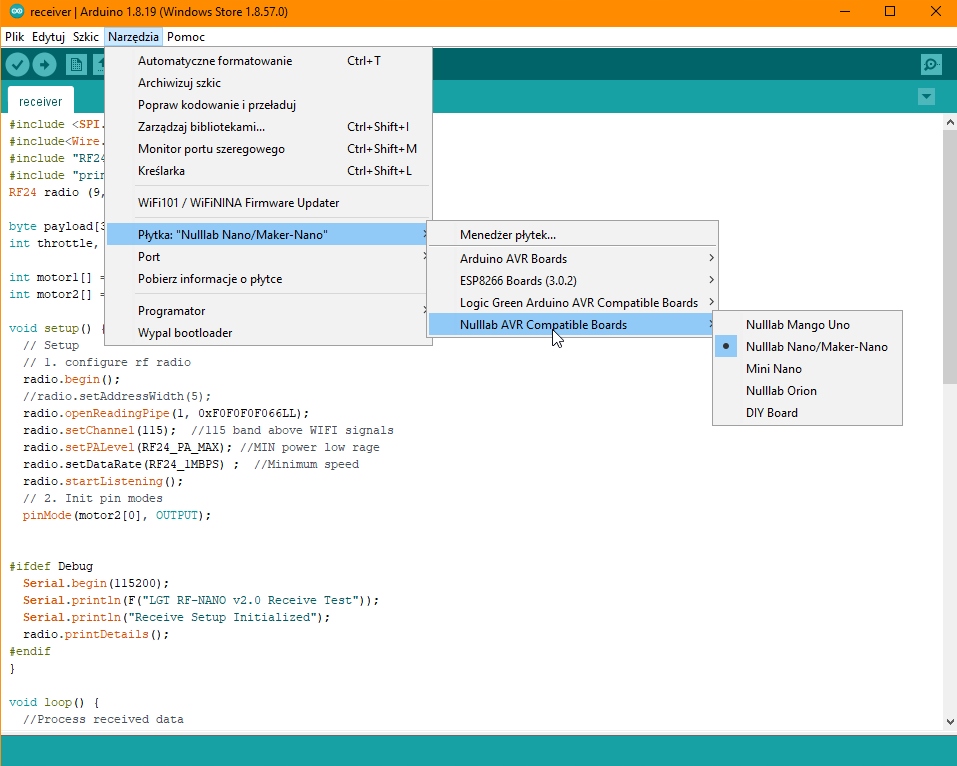Click Wypal bootloader menu entry
This screenshot has height=766, width=957.
tap(185, 333)
